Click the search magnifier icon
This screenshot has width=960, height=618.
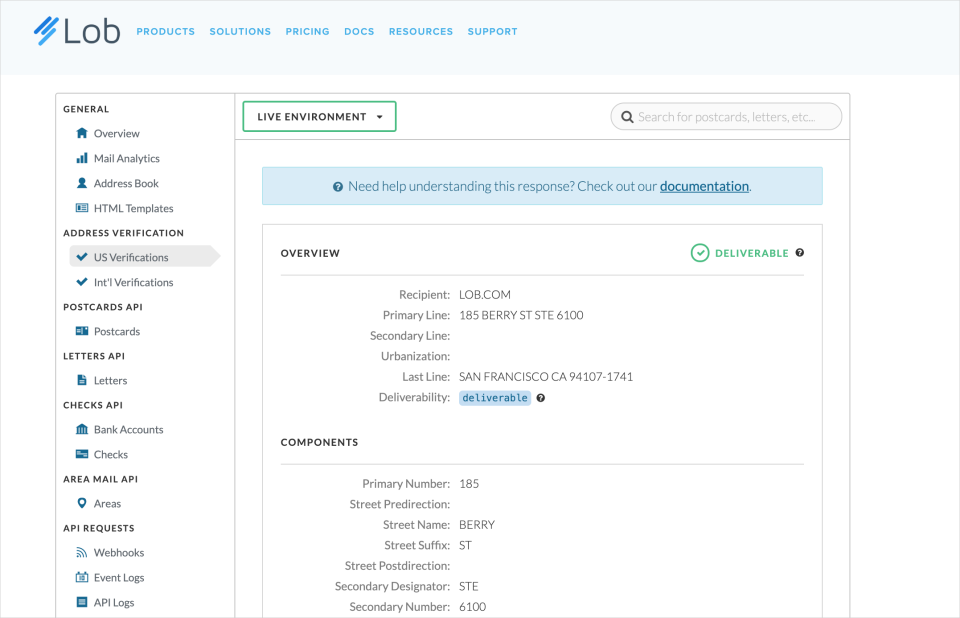(628, 117)
